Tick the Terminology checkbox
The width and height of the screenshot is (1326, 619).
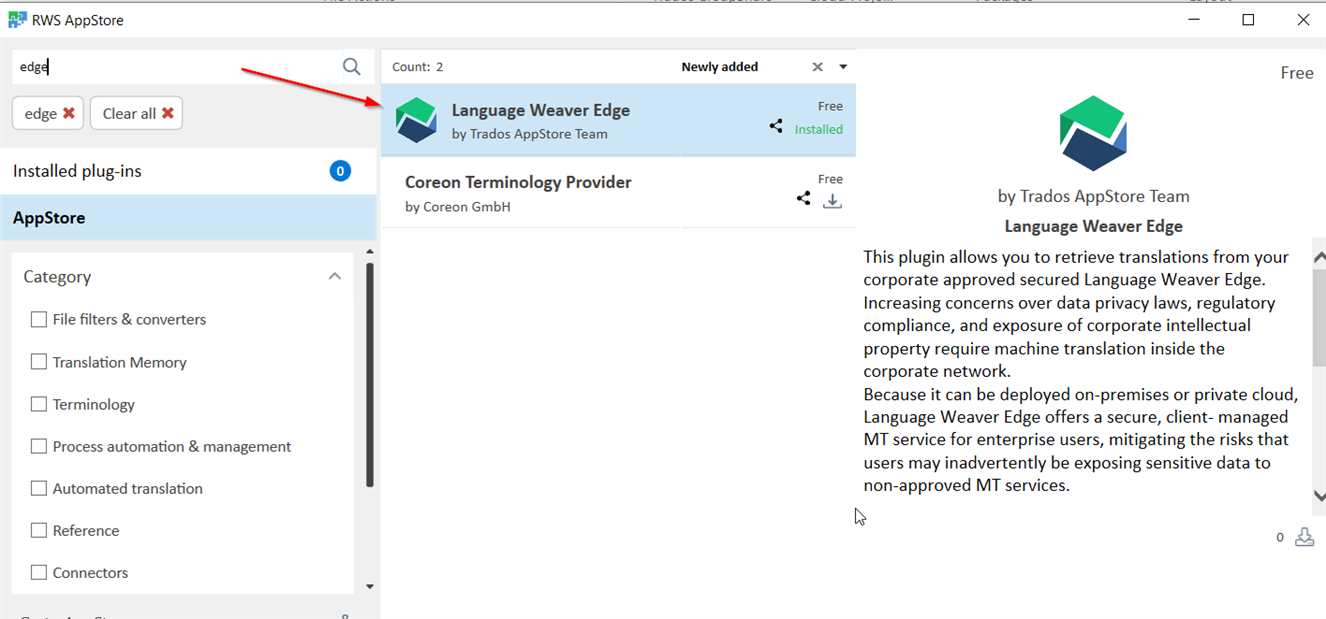click(39, 404)
